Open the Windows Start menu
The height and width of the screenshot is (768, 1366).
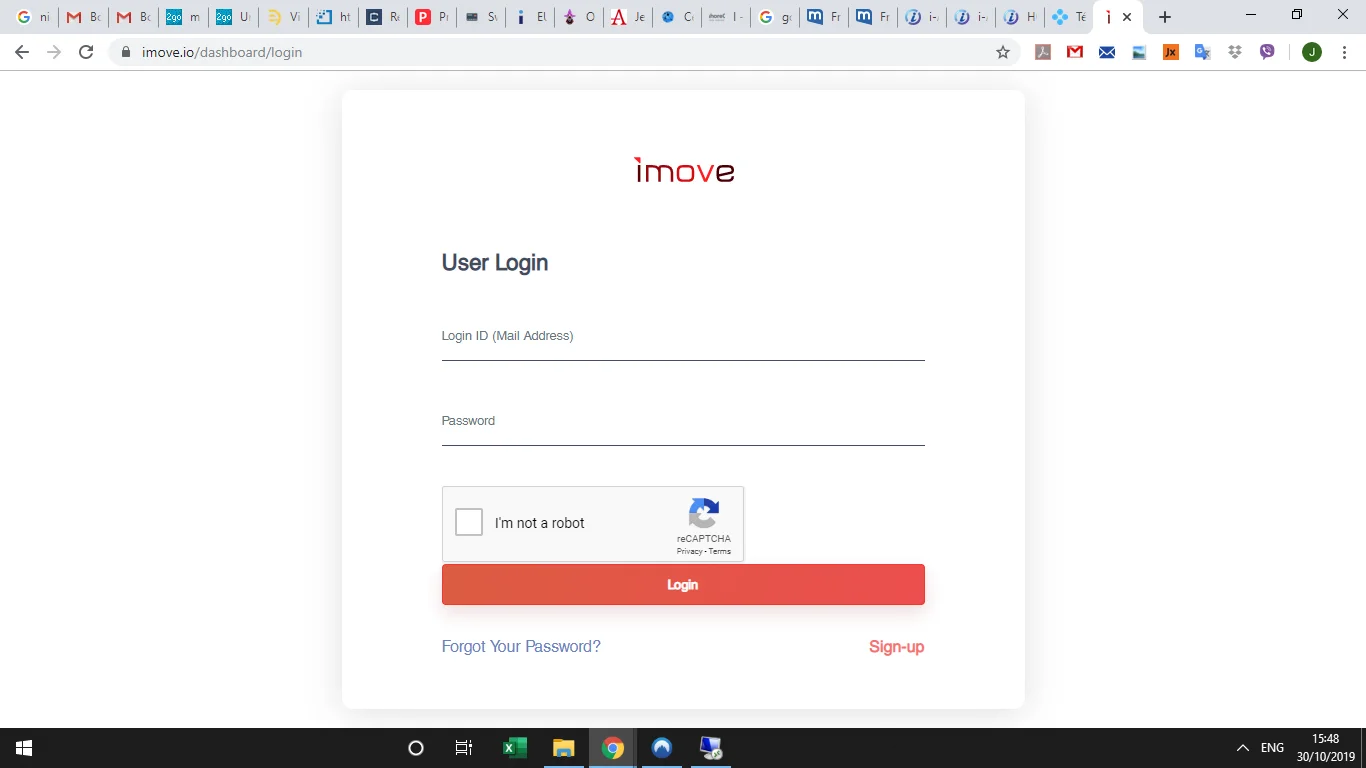pos(24,748)
